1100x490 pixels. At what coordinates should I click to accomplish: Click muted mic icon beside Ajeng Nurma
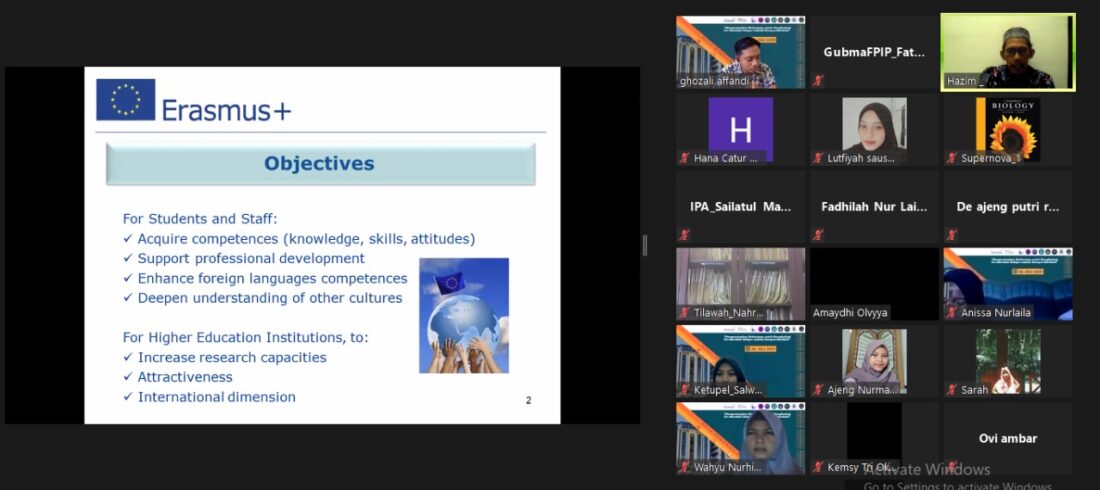tap(818, 389)
